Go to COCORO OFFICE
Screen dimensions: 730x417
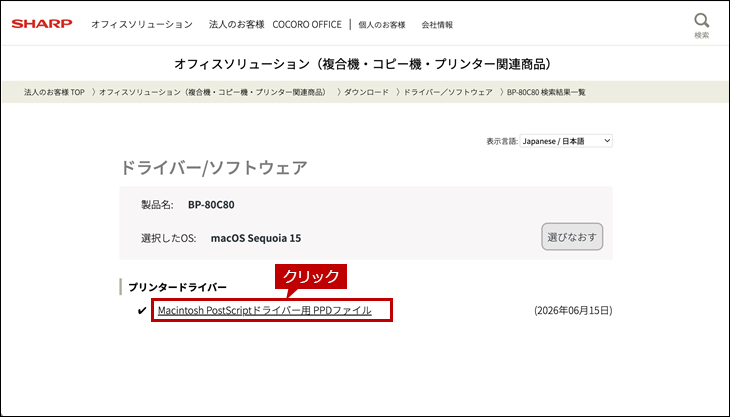pos(307,24)
